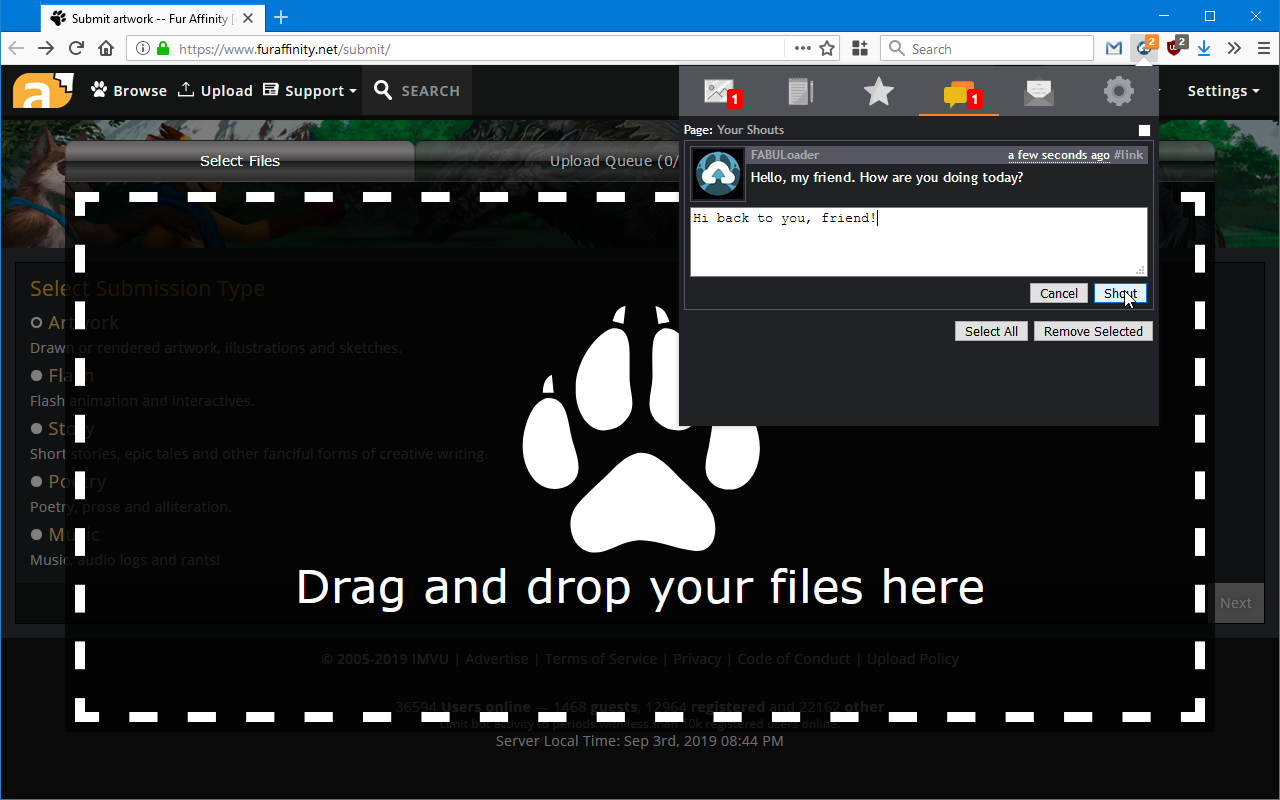The height and width of the screenshot is (800, 1280).
Task: Click the Firefox Search box
Action: (987, 48)
